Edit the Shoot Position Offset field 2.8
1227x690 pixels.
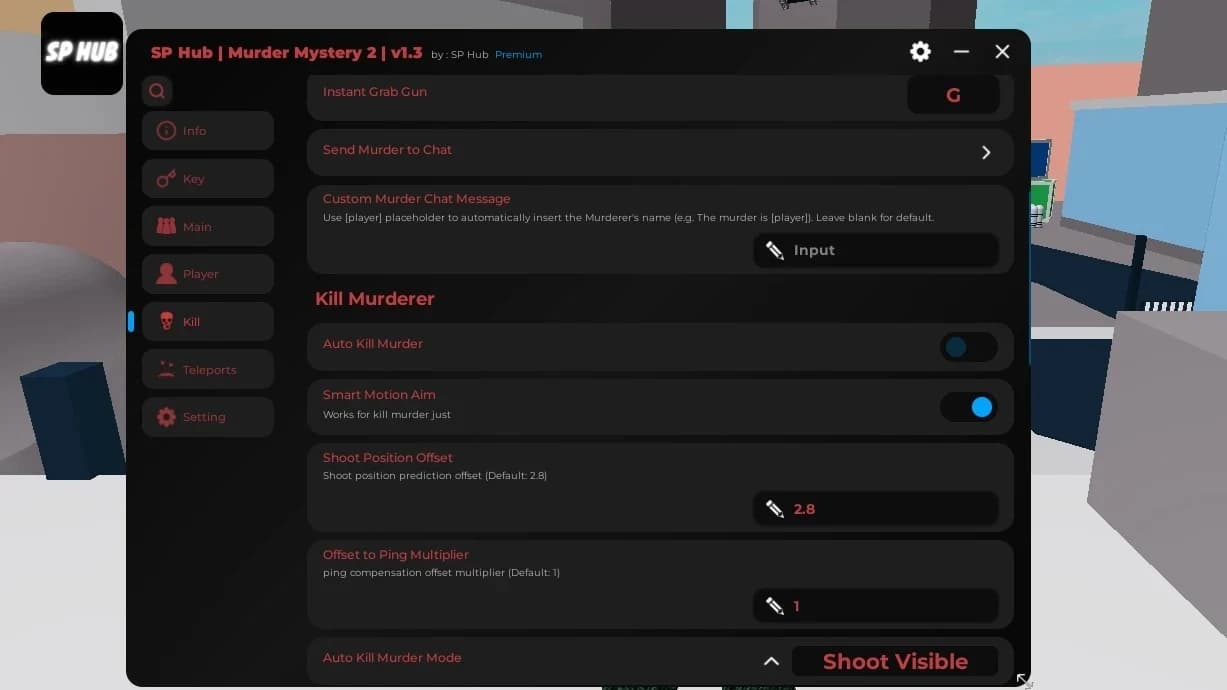click(x=876, y=509)
